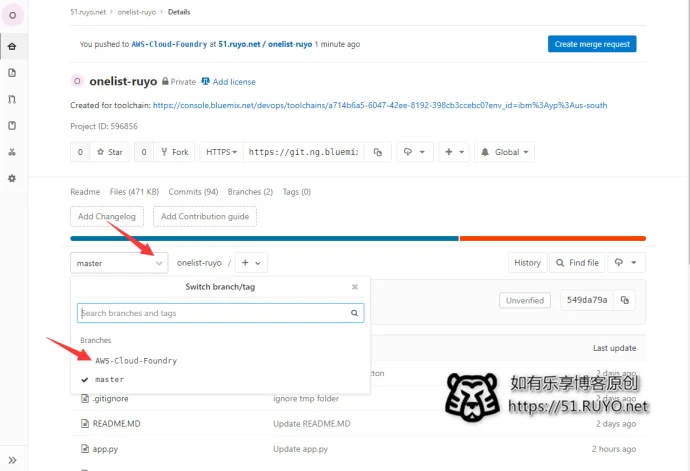Open the README.MD file
Viewport: 690px width, 471px height.
pyautogui.click(x=117, y=423)
